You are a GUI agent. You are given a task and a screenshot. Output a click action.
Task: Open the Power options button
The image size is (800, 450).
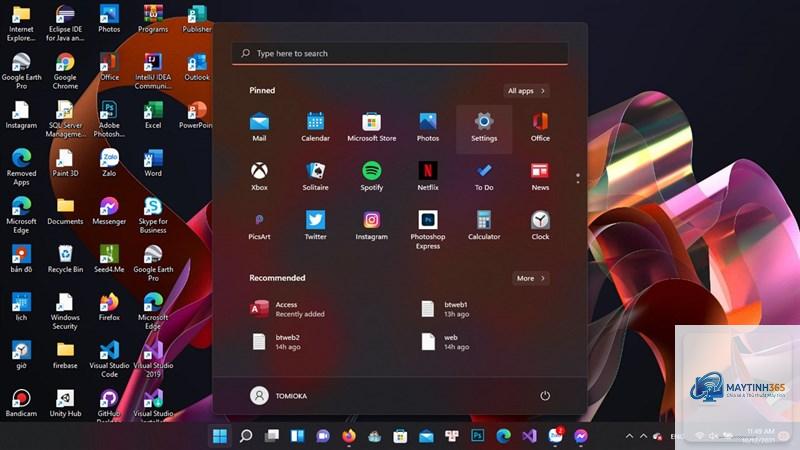tap(545, 395)
